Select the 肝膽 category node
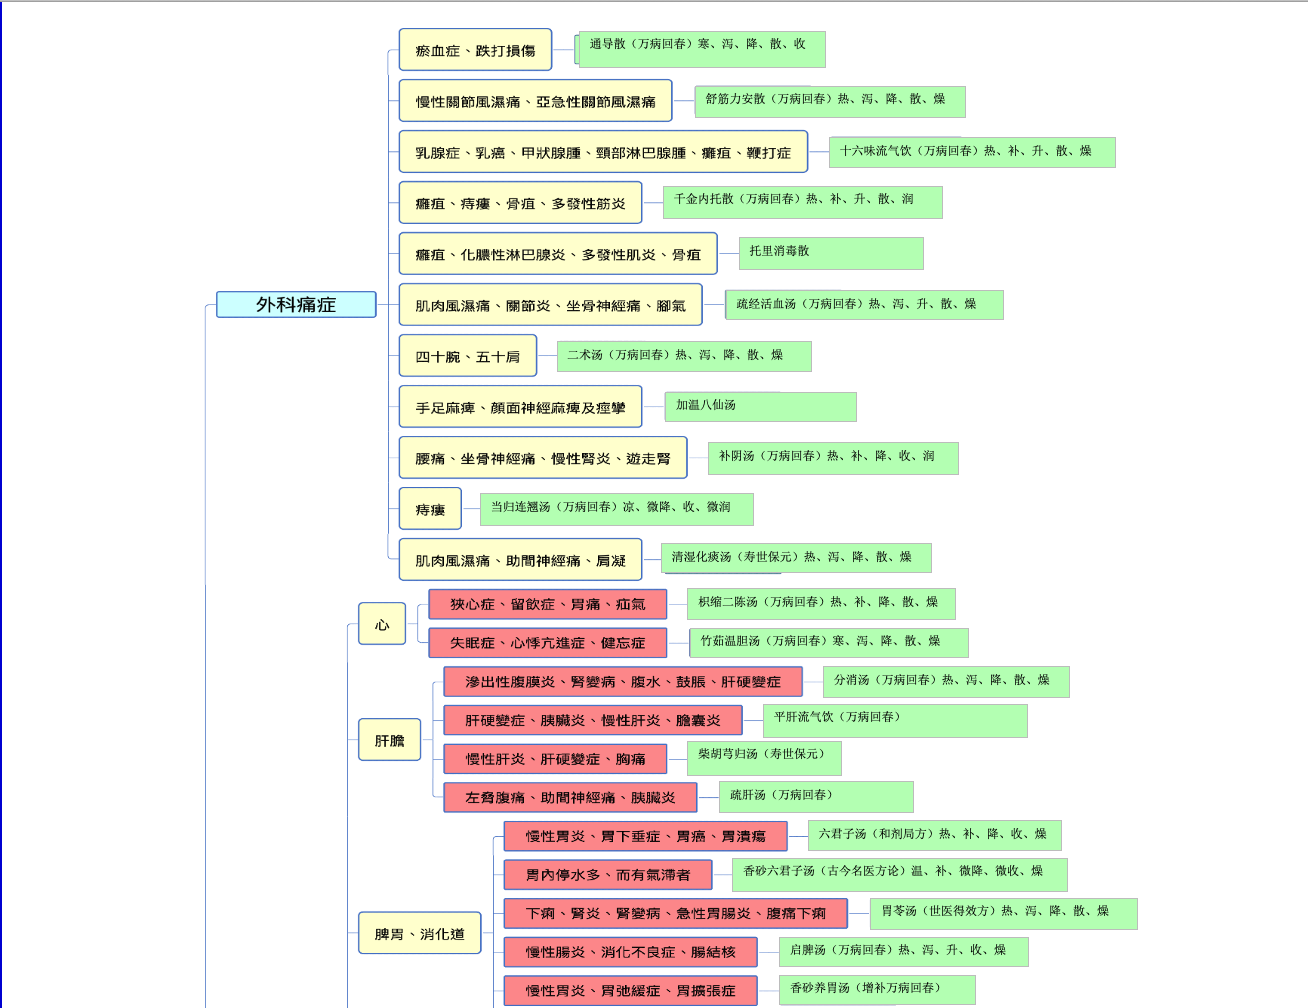Viewport: 1308px width, 1008px height. [x=389, y=740]
